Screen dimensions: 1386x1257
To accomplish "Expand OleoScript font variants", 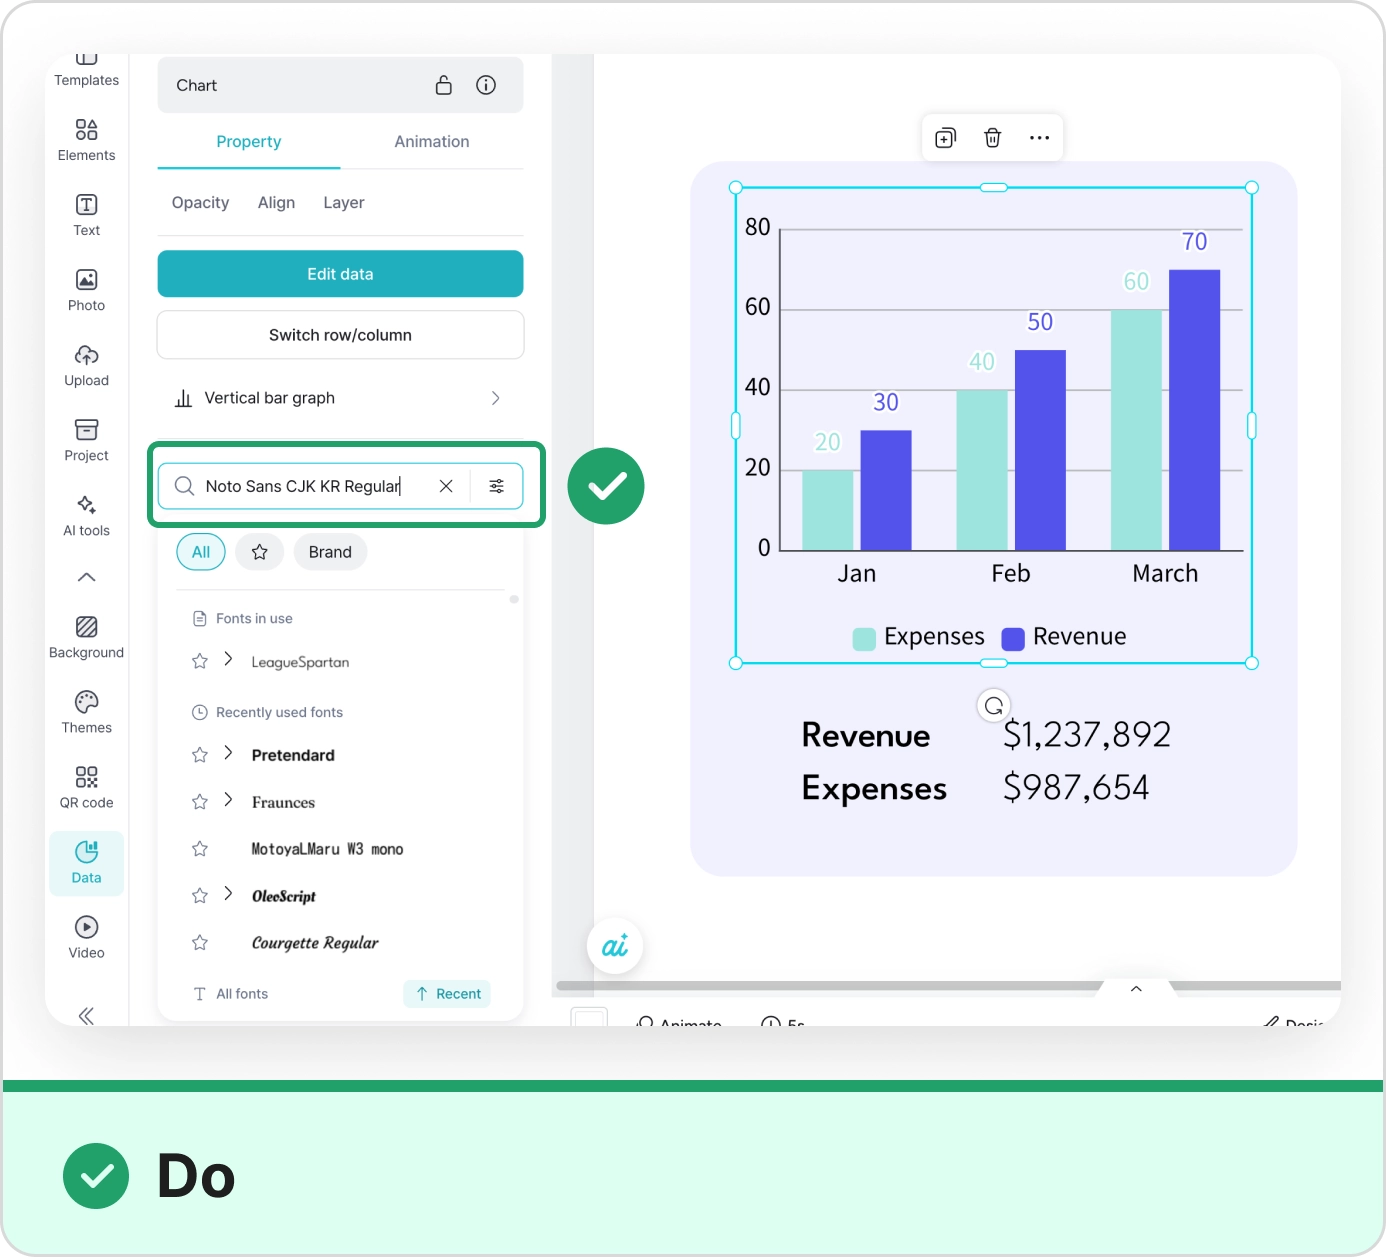I will click(228, 894).
